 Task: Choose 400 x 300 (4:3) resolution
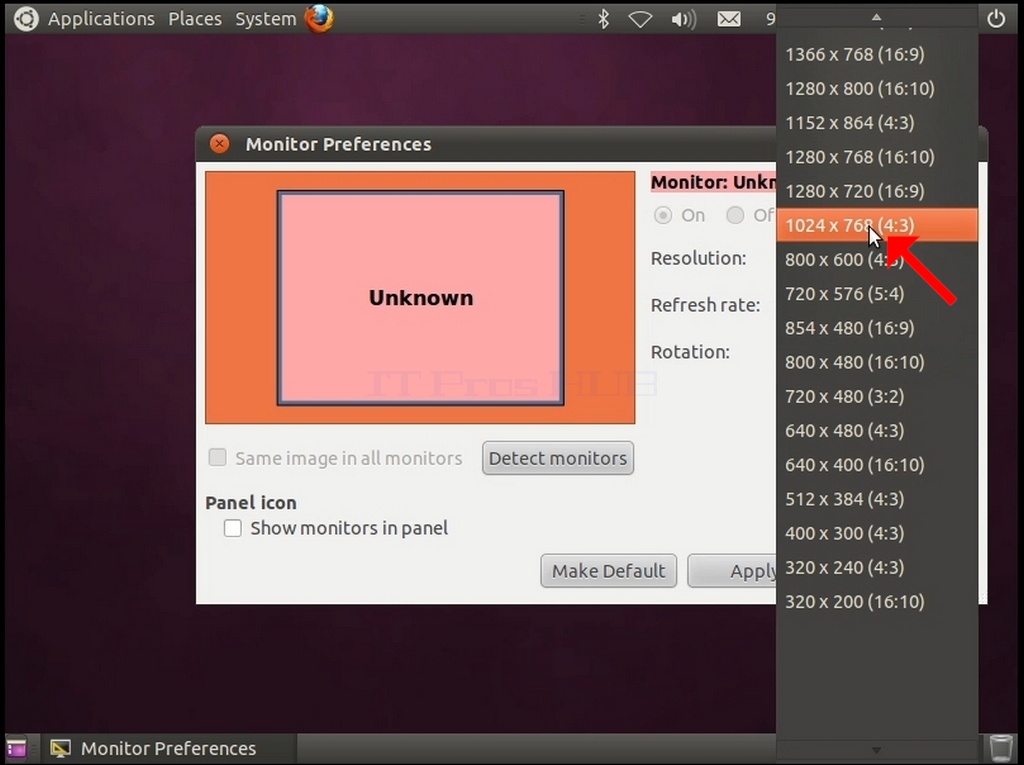pos(877,533)
